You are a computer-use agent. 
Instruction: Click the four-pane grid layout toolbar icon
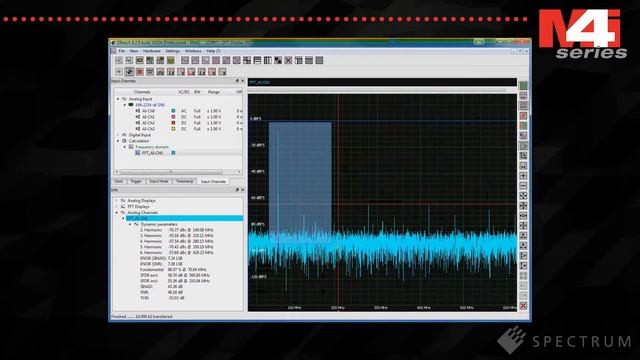pos(247,60)
